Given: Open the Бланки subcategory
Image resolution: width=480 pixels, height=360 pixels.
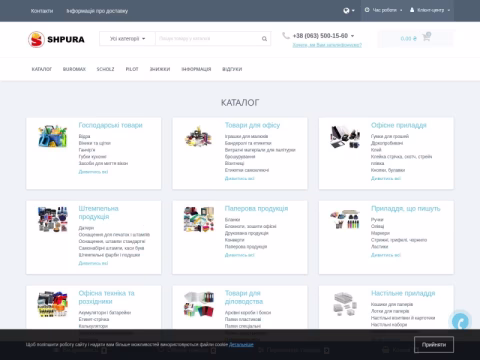Looking at the screenshot, I should pos(232,220).
